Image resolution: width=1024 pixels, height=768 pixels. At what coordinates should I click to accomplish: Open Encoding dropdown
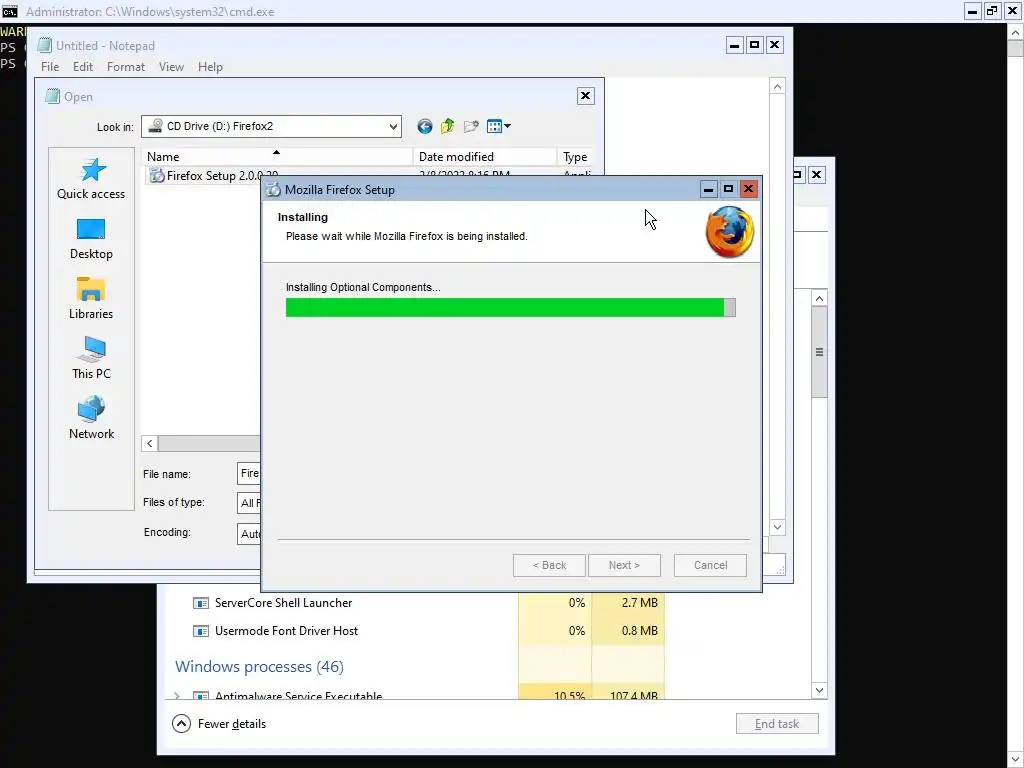tap(249, 534)
